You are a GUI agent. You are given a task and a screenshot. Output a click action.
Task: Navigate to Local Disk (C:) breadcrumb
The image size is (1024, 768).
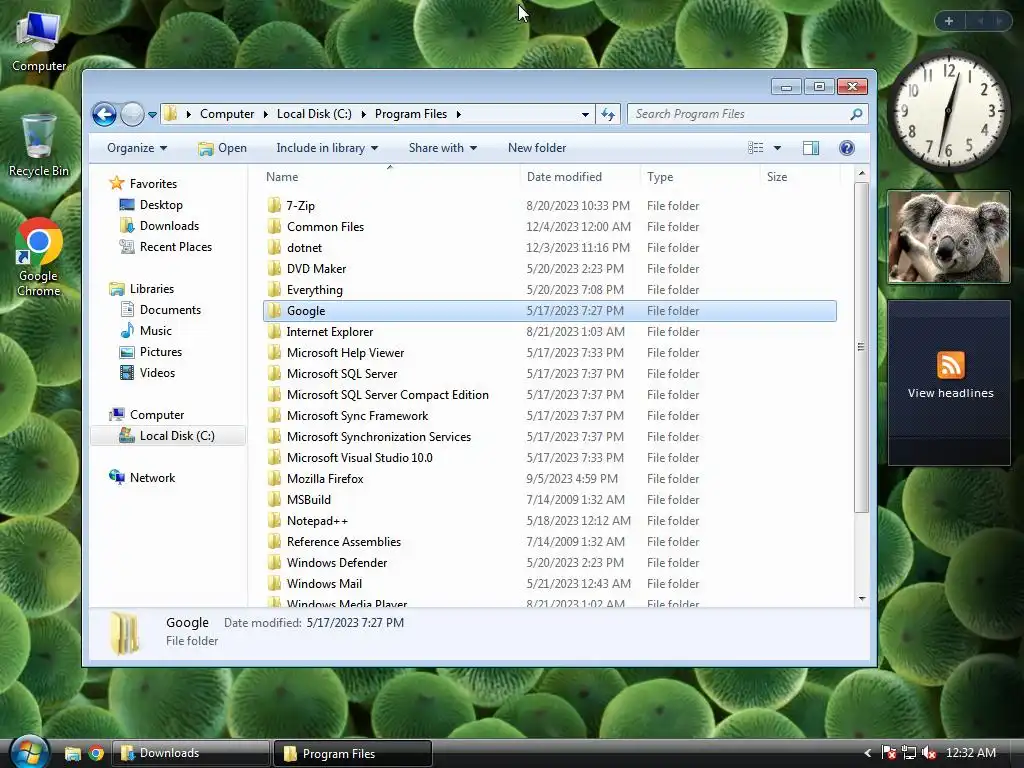(314, 114)
